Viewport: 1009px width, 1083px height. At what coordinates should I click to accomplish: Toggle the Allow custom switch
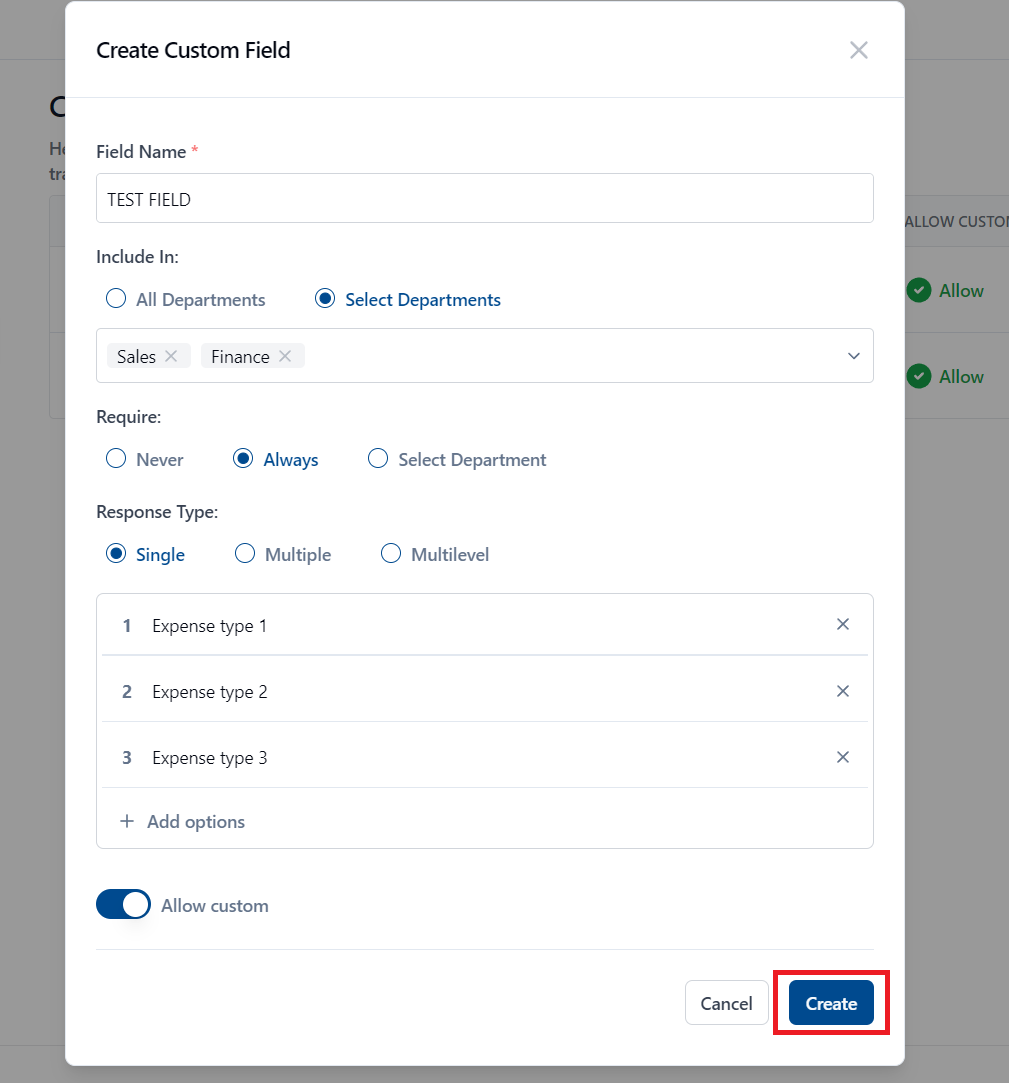[124, 904]
